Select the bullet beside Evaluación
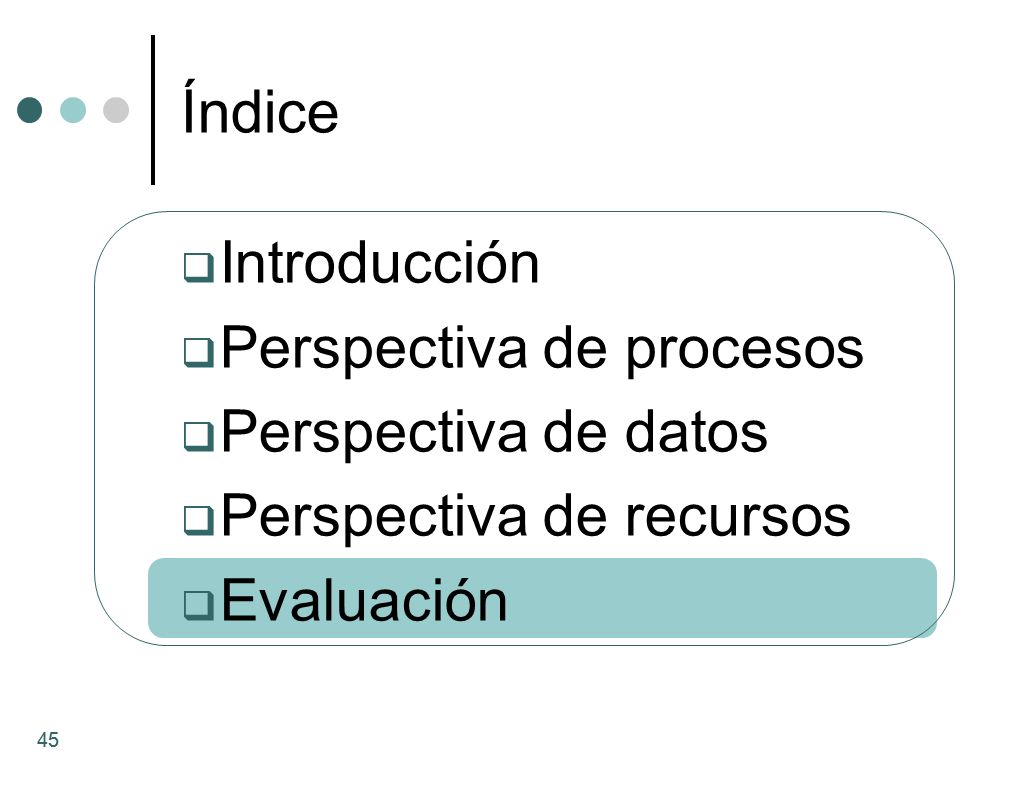 198,604
